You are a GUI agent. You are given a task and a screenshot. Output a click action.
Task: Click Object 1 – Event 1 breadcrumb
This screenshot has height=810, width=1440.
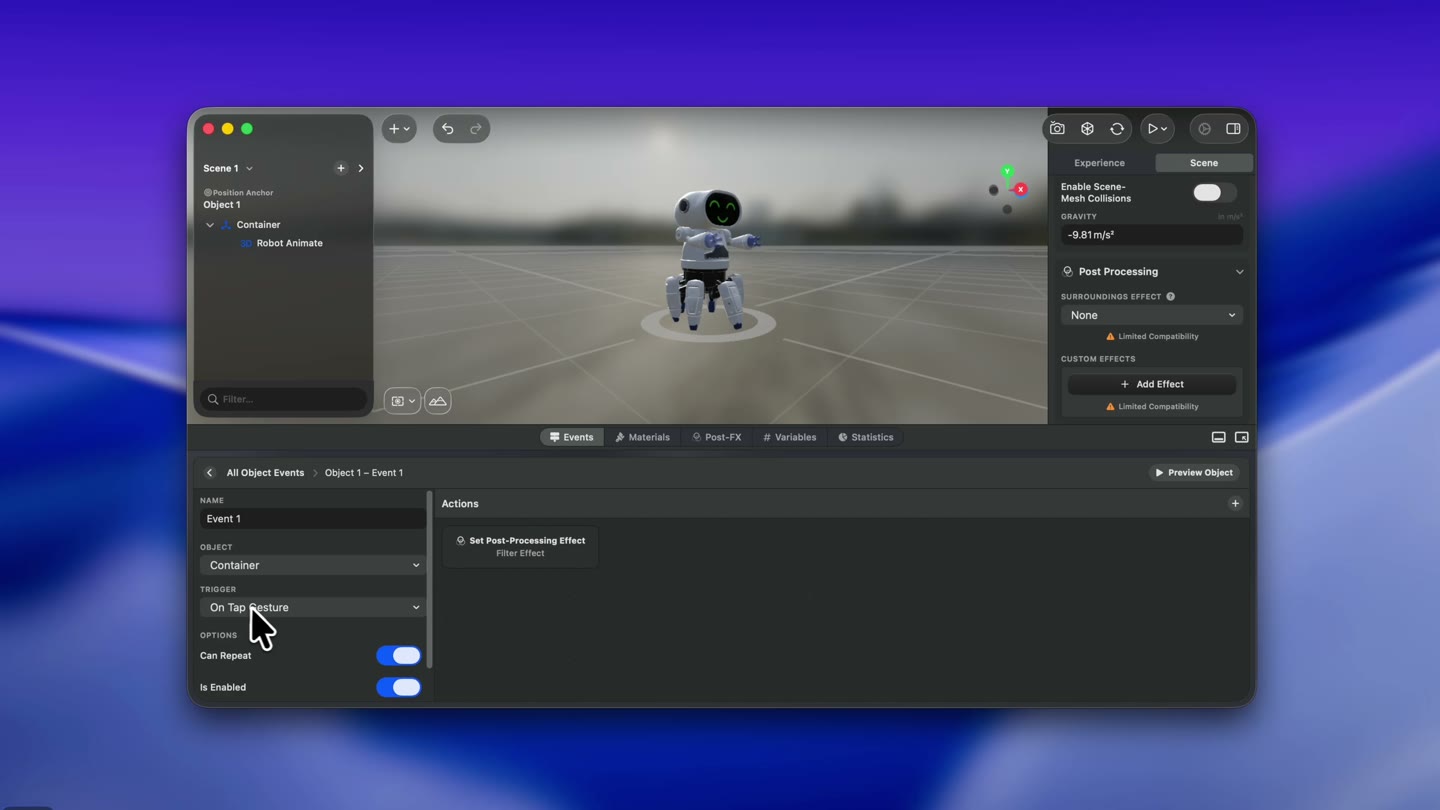click(364, 473)
